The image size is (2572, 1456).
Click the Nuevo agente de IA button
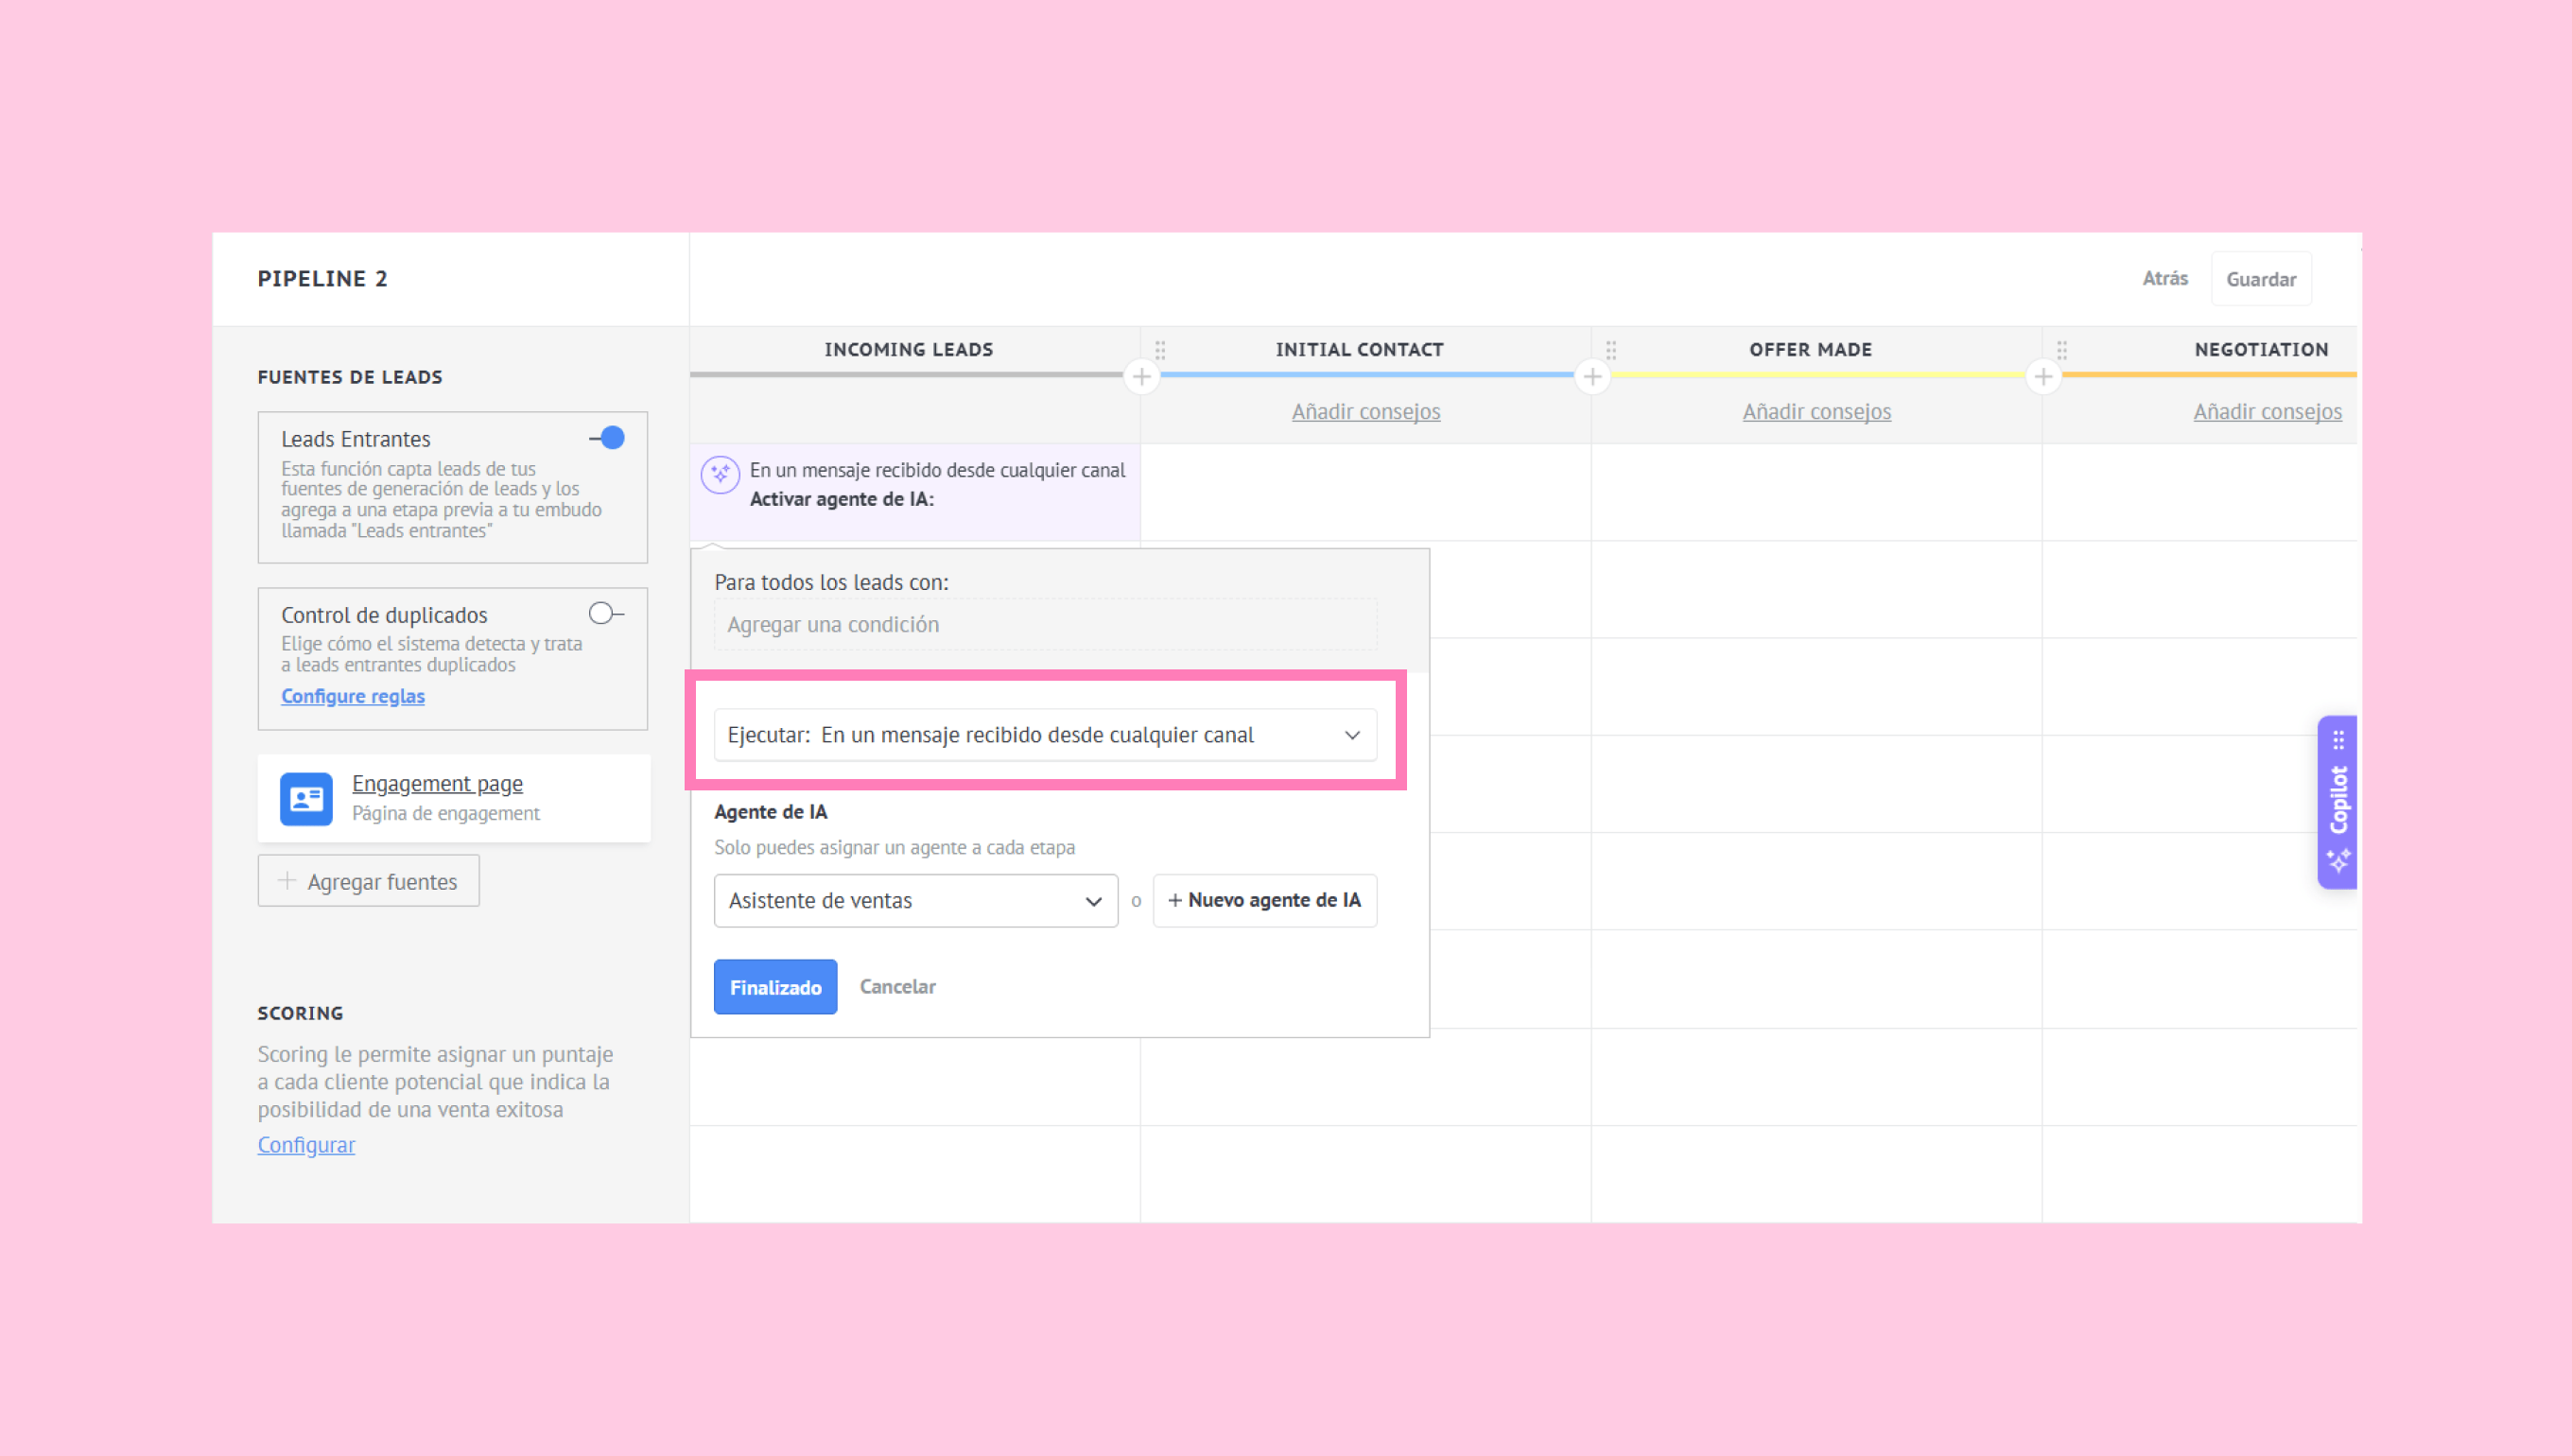1264,900
